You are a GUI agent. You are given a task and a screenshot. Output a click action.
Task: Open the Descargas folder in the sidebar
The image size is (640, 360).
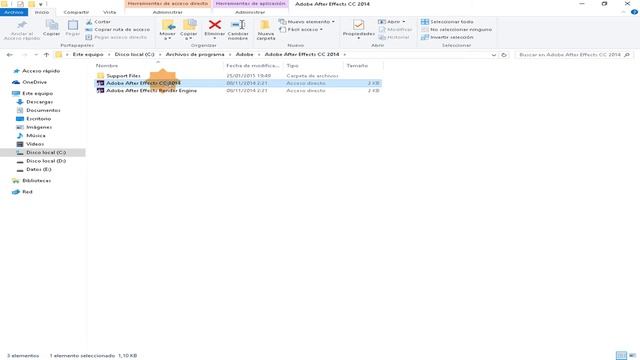coord(40,102)
